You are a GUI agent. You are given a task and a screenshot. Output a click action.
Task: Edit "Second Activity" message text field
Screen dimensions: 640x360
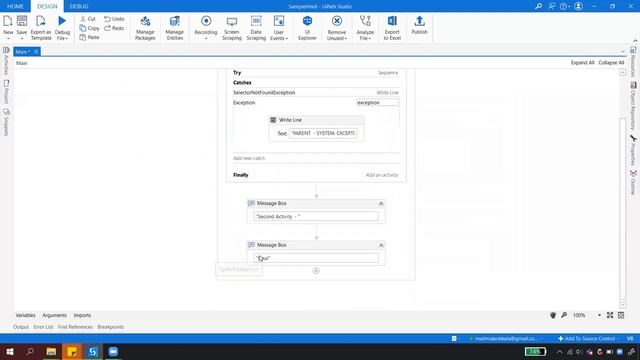[316, 216]
